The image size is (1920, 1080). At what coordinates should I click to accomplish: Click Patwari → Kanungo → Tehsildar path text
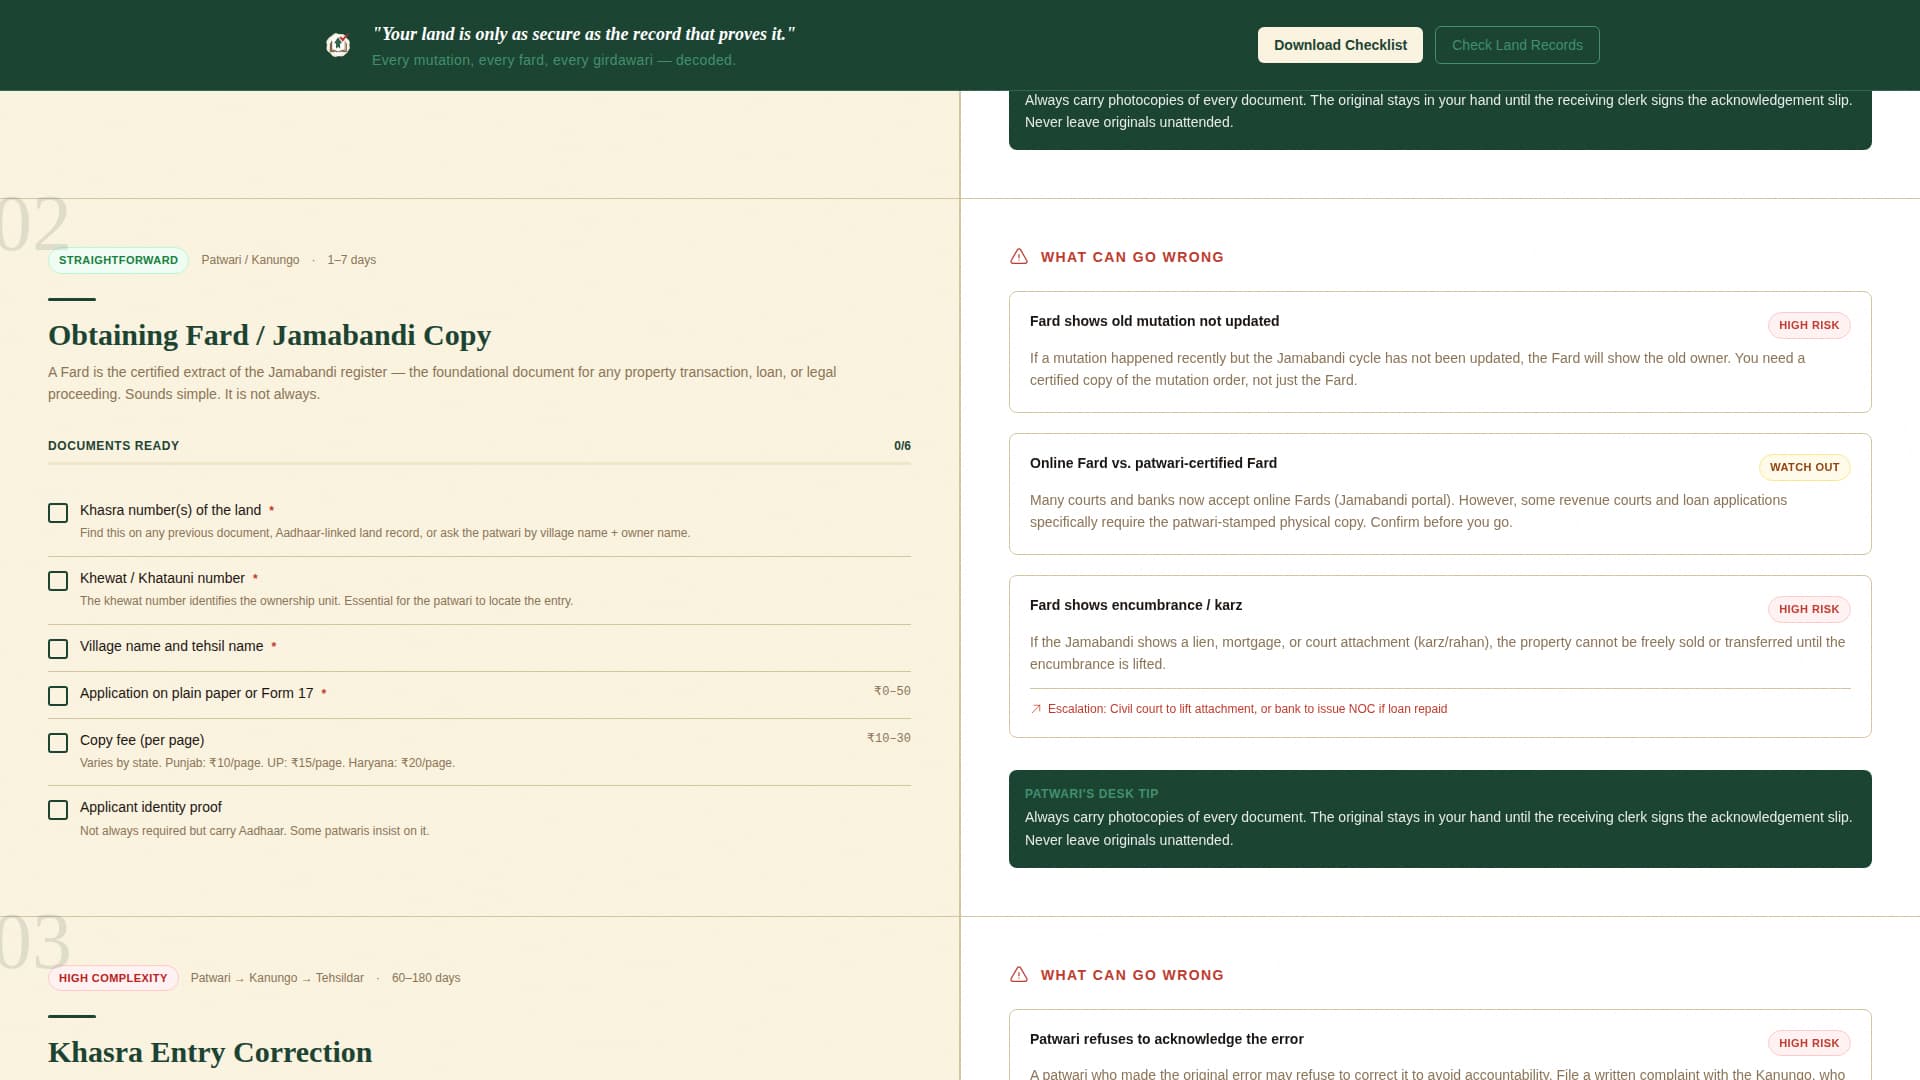point(277,978)
